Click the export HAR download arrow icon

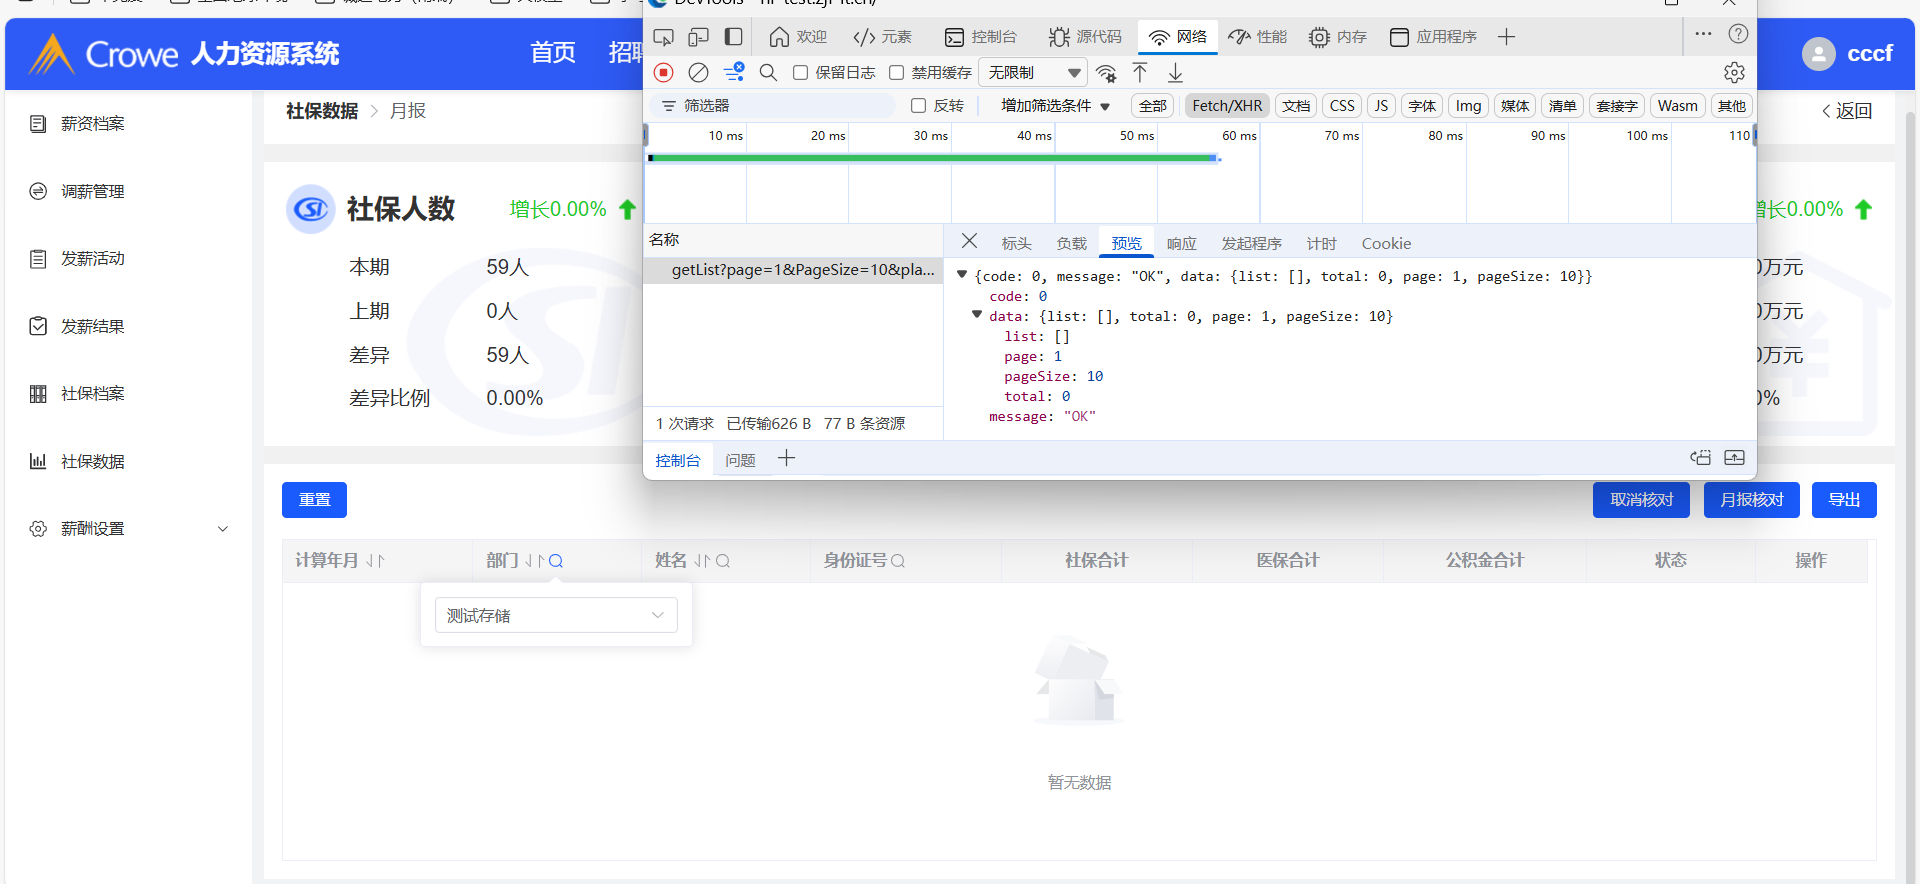1175,73
